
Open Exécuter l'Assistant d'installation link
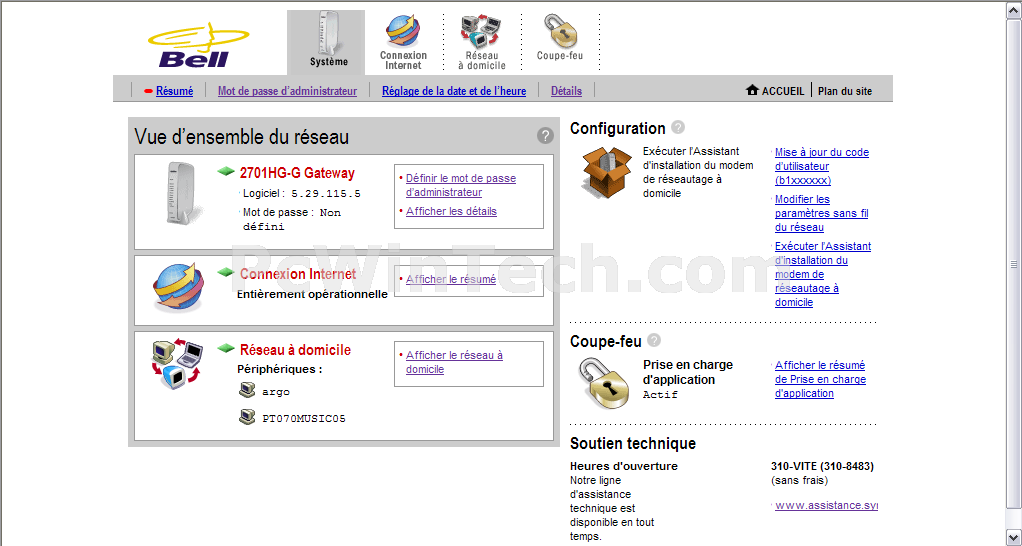coord(823,274)
